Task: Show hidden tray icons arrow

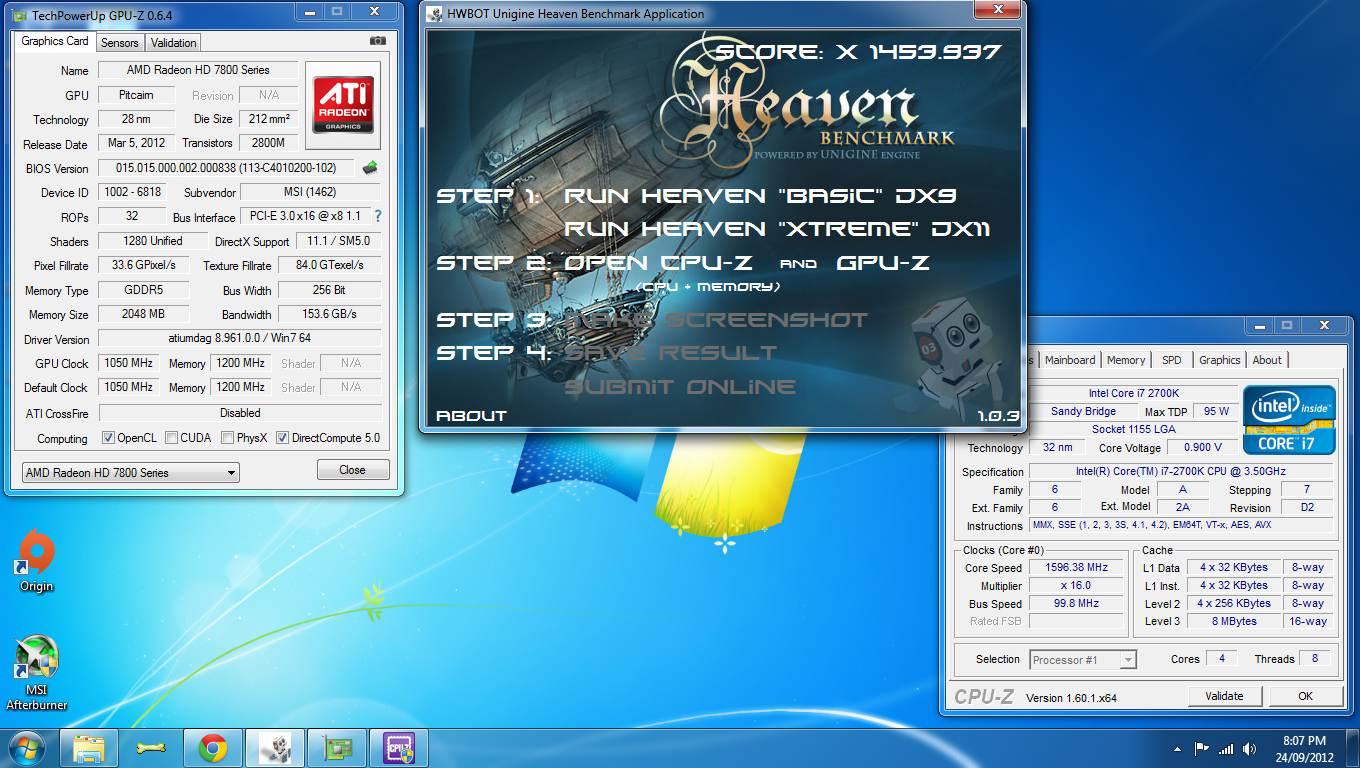Action: [x=1178, y=748]
